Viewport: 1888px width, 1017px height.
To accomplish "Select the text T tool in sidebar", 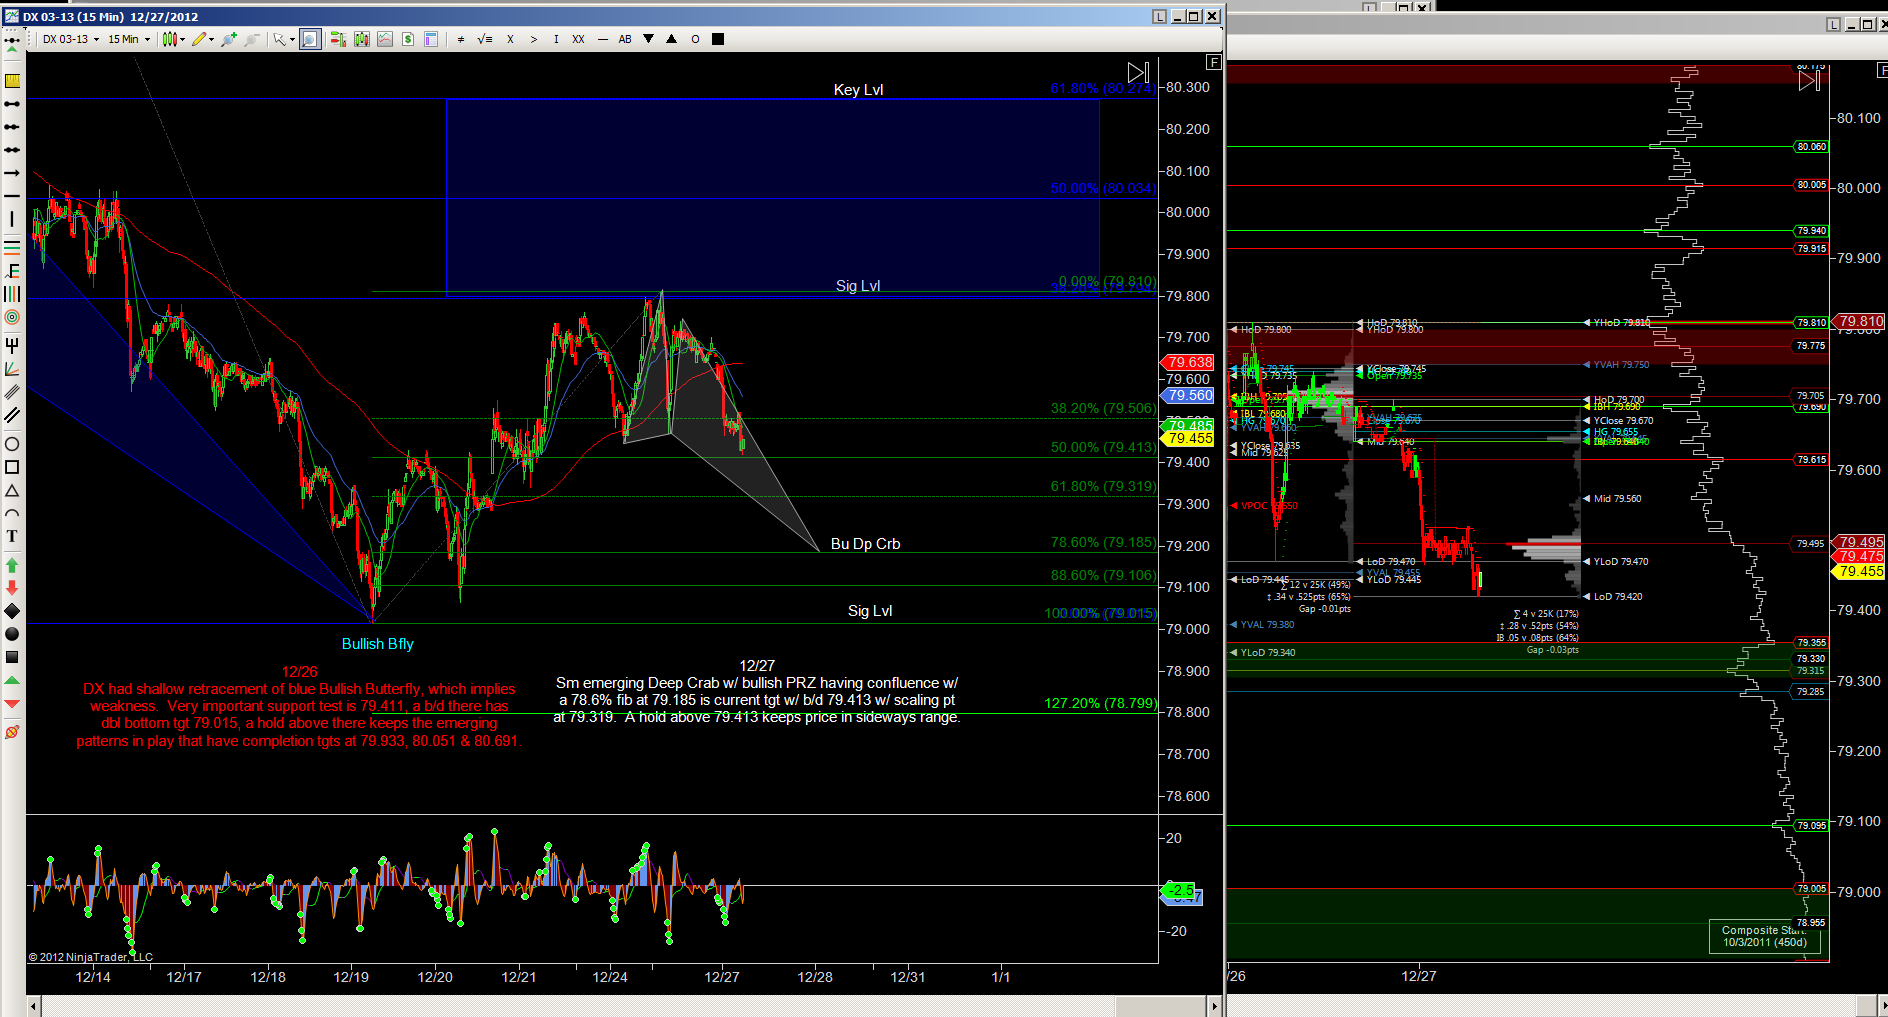I will (12, 537).
